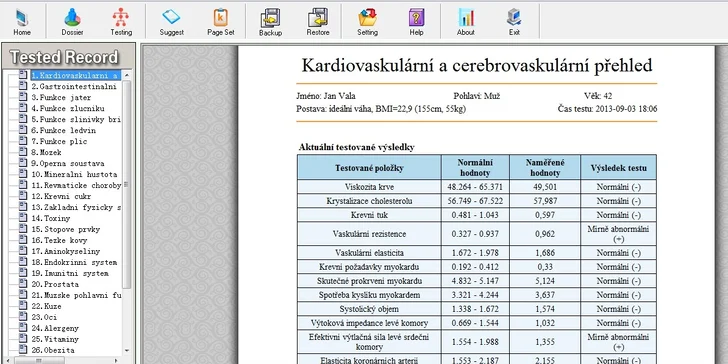Click report title 'Kardiovaskulární a cerebrovaskulární přehled'

coord(477,65)
